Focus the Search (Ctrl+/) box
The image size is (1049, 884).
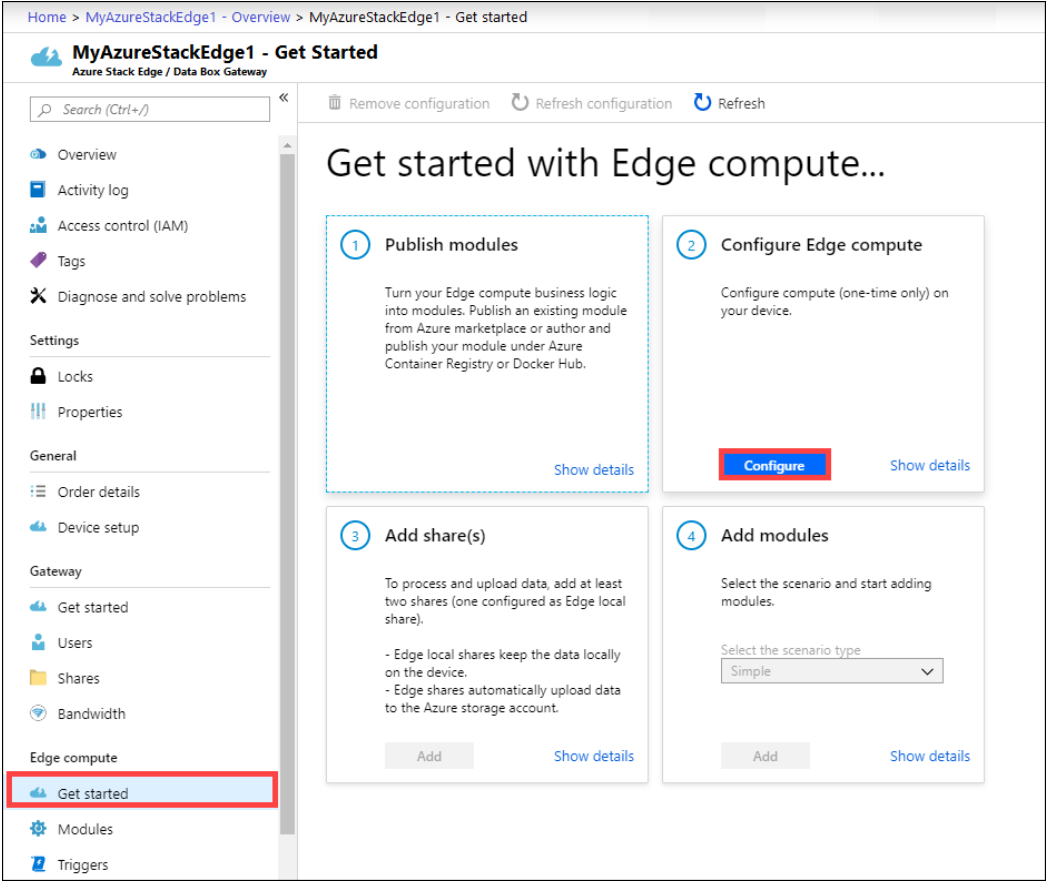(150, 109)
